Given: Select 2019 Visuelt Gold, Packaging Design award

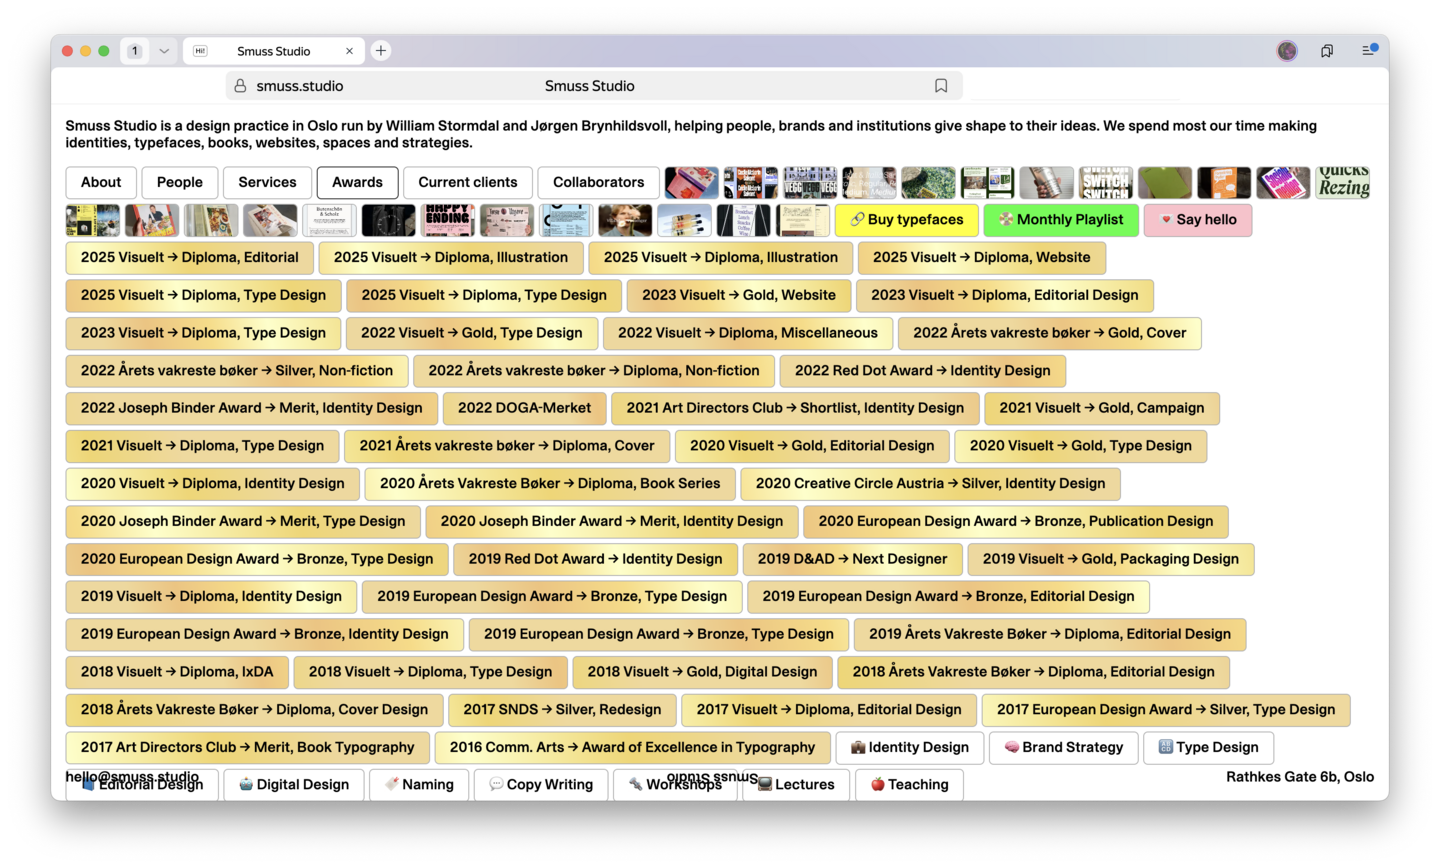Looking at the screenshot, I should pyautogui.click(x=1111, y=559).
